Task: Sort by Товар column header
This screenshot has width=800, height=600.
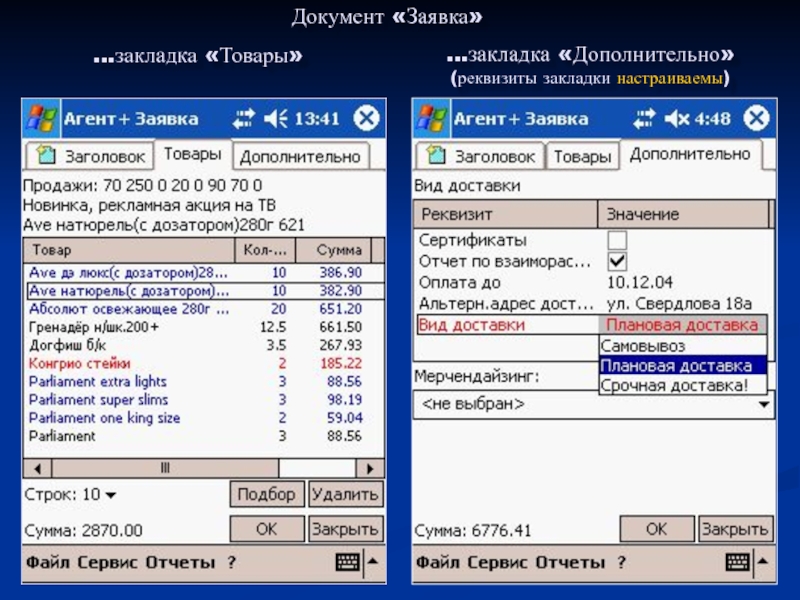Action: click(x=129, y=250)
